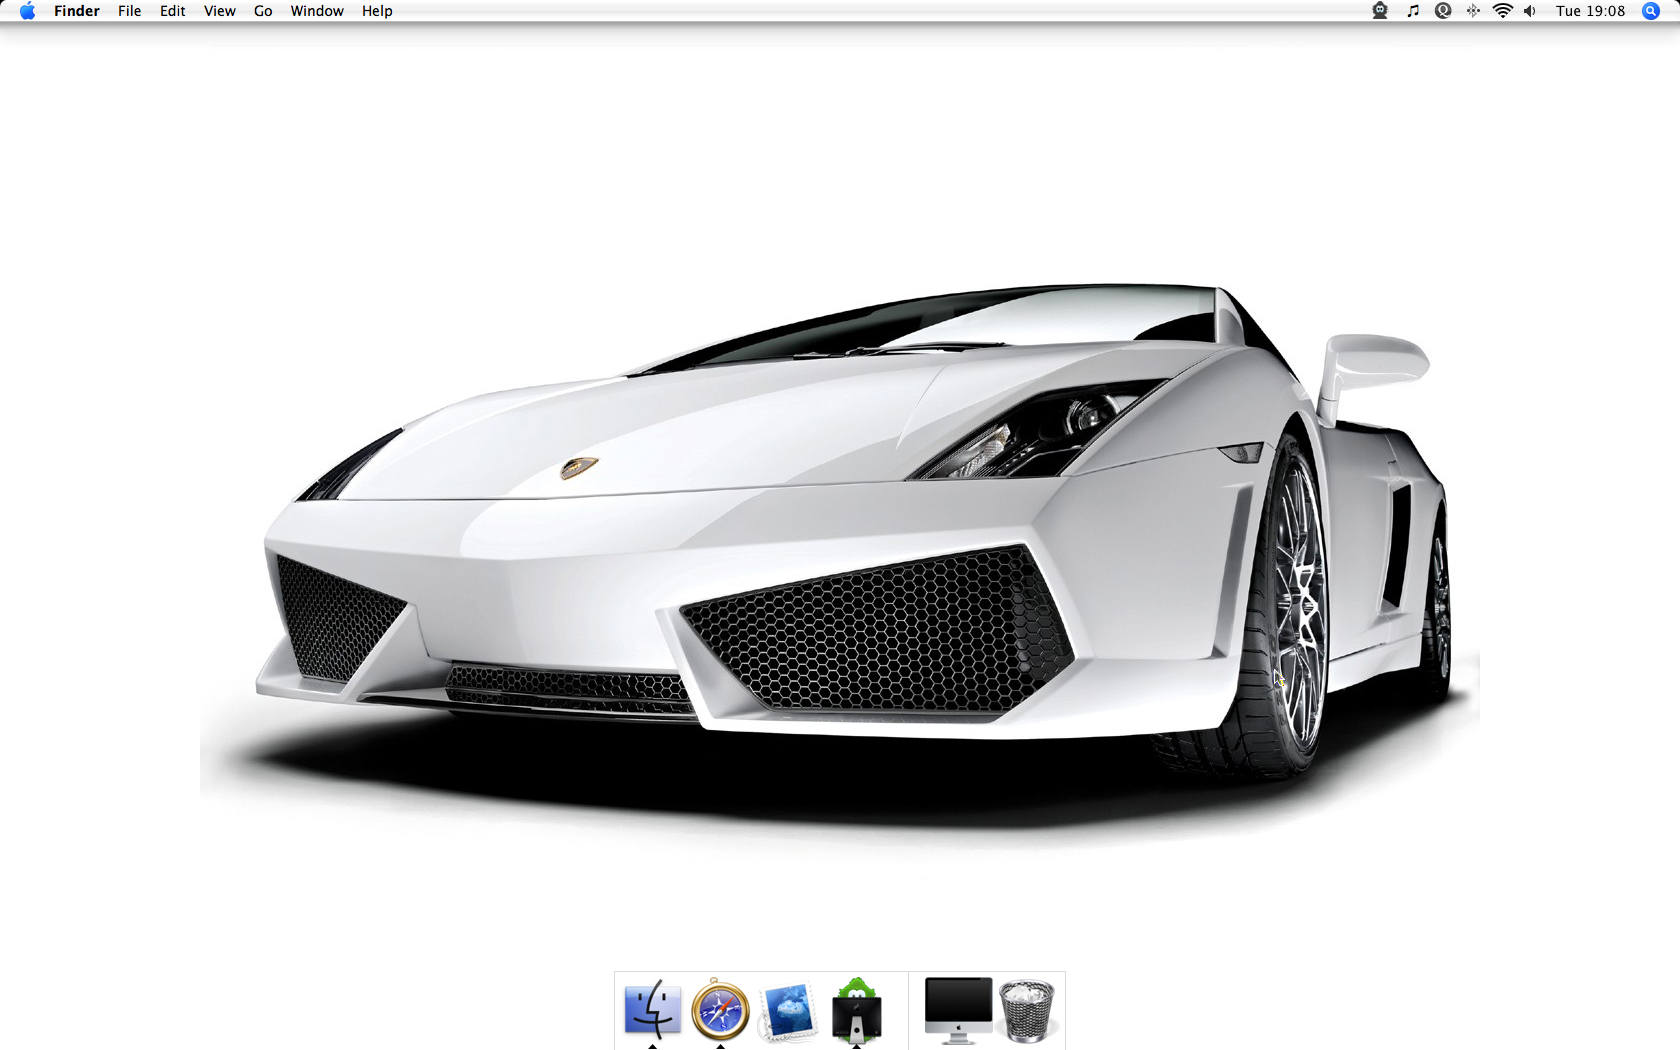Click the round Q menu bar icon
Screen dimensions: 1680x1050
tap(1443, 11)
